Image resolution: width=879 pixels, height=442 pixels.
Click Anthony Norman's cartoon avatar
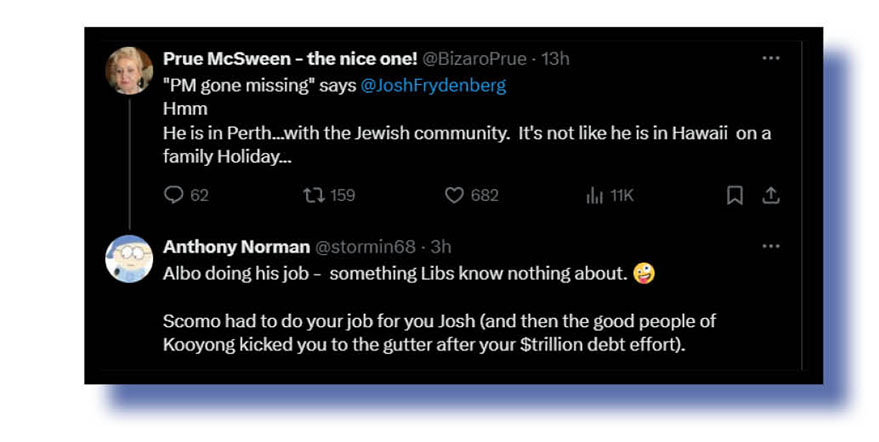click(x=129, y=259)
